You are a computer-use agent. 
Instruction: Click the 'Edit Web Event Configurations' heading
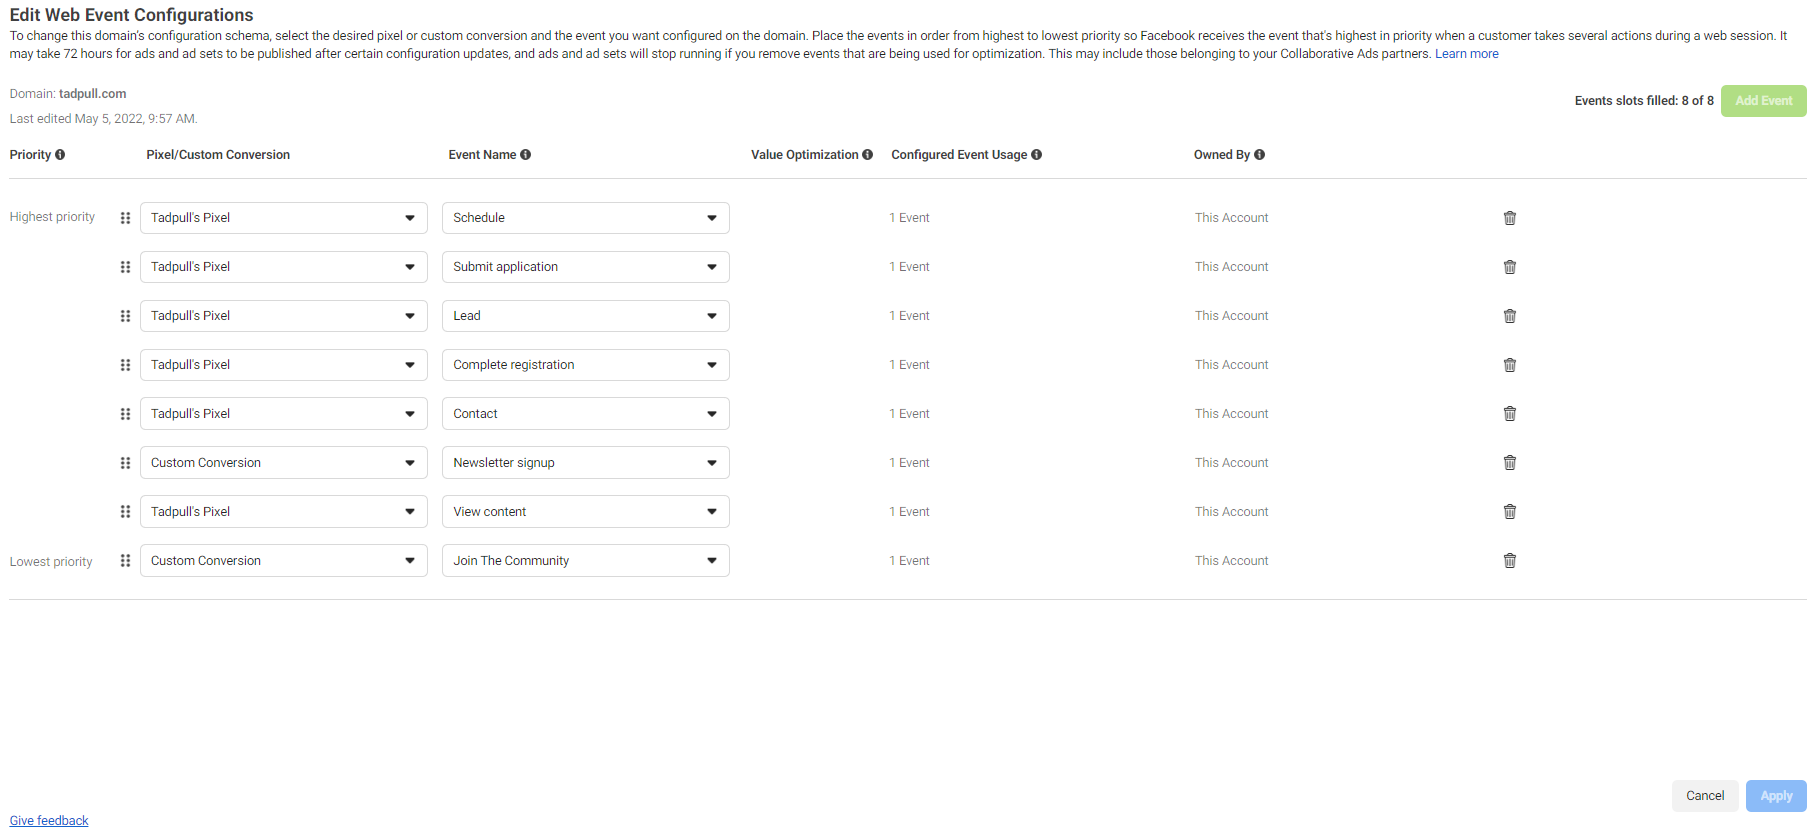tap(131, 15)
